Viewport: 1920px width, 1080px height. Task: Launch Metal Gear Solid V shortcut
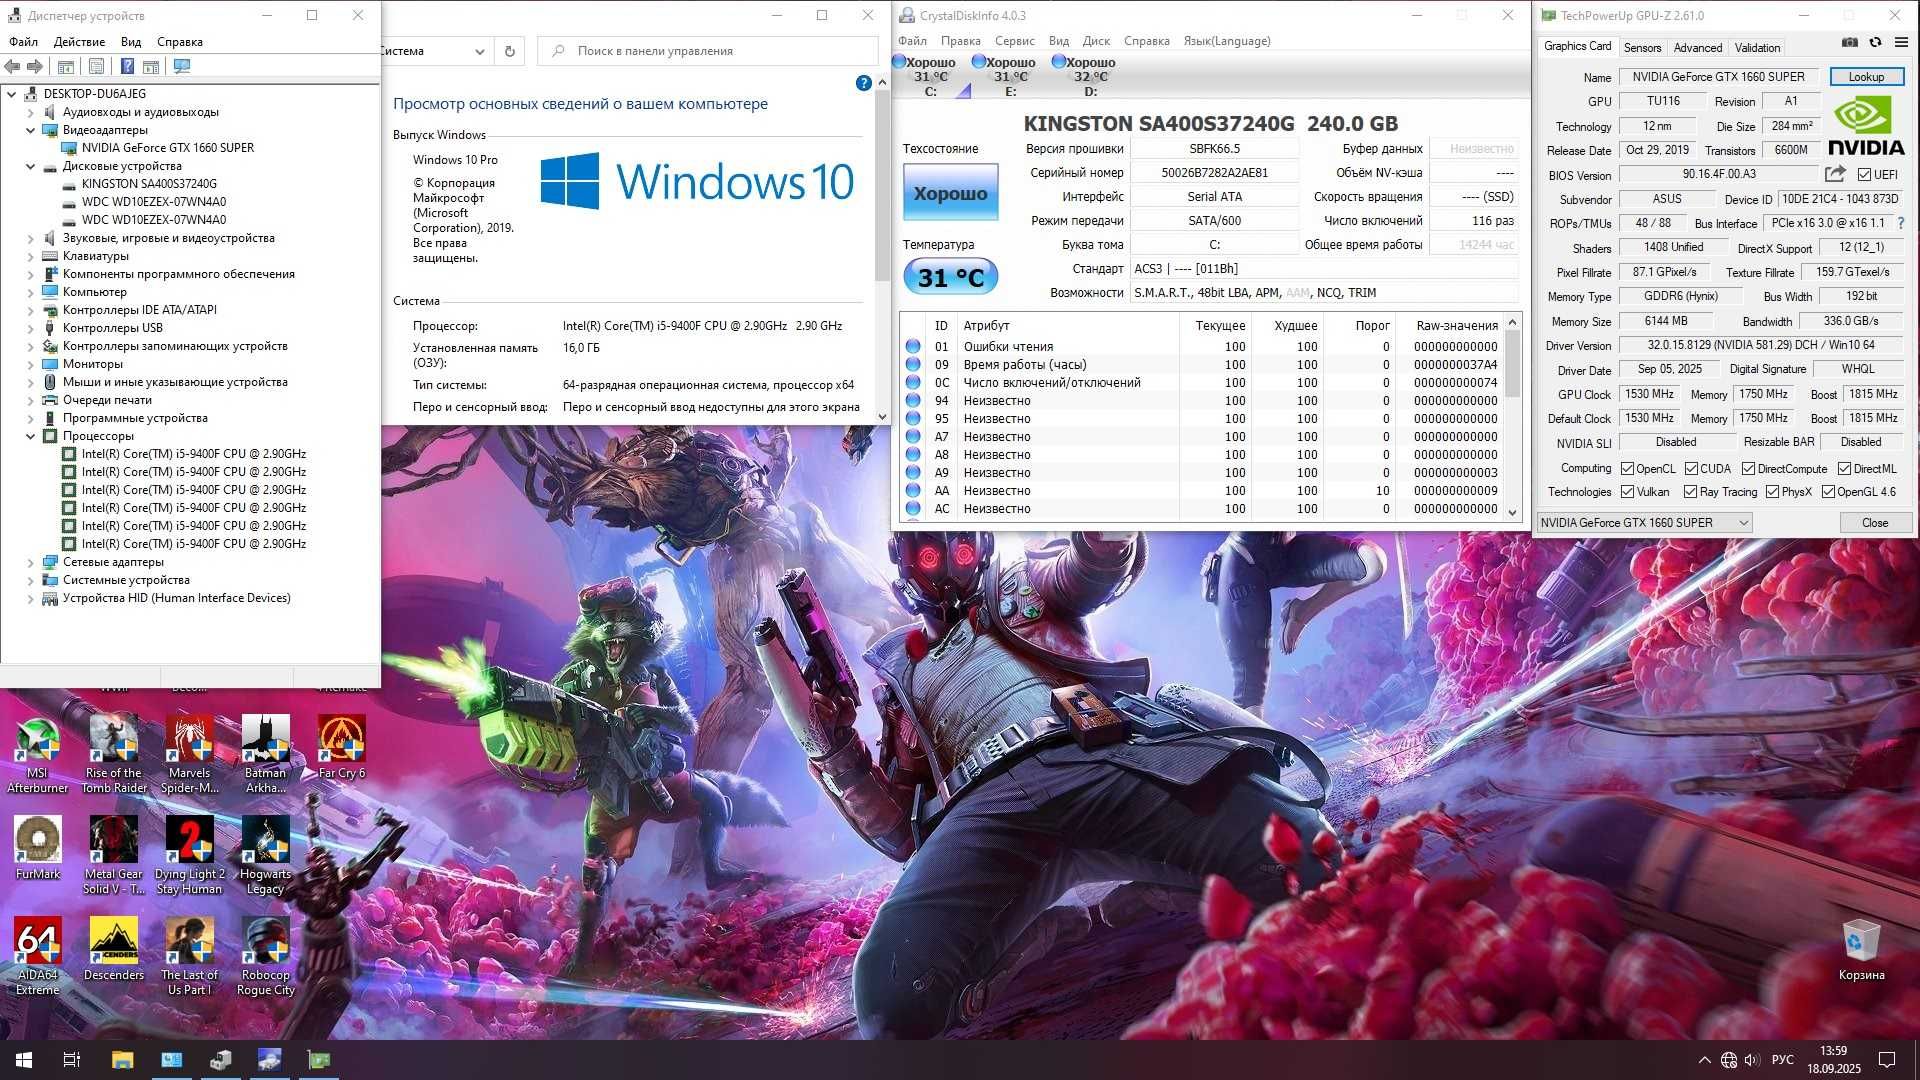(x=114, y=855)
